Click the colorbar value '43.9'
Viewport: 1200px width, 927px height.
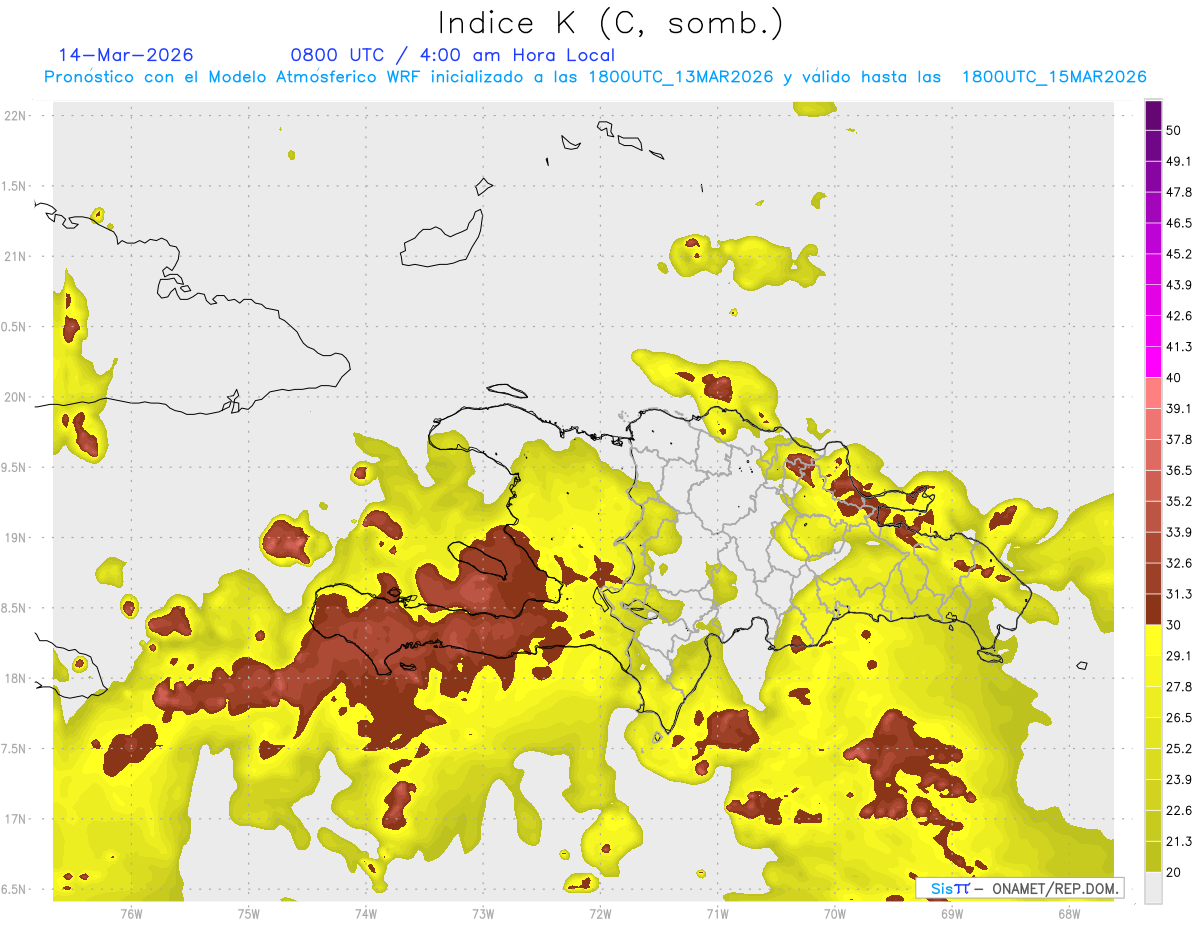1179,285
